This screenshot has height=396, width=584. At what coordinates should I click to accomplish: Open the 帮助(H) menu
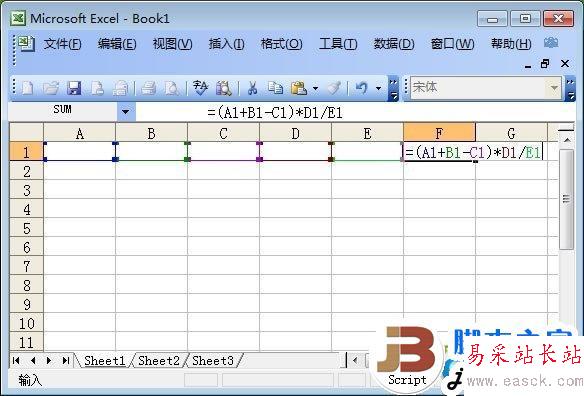tap(511, 44)
